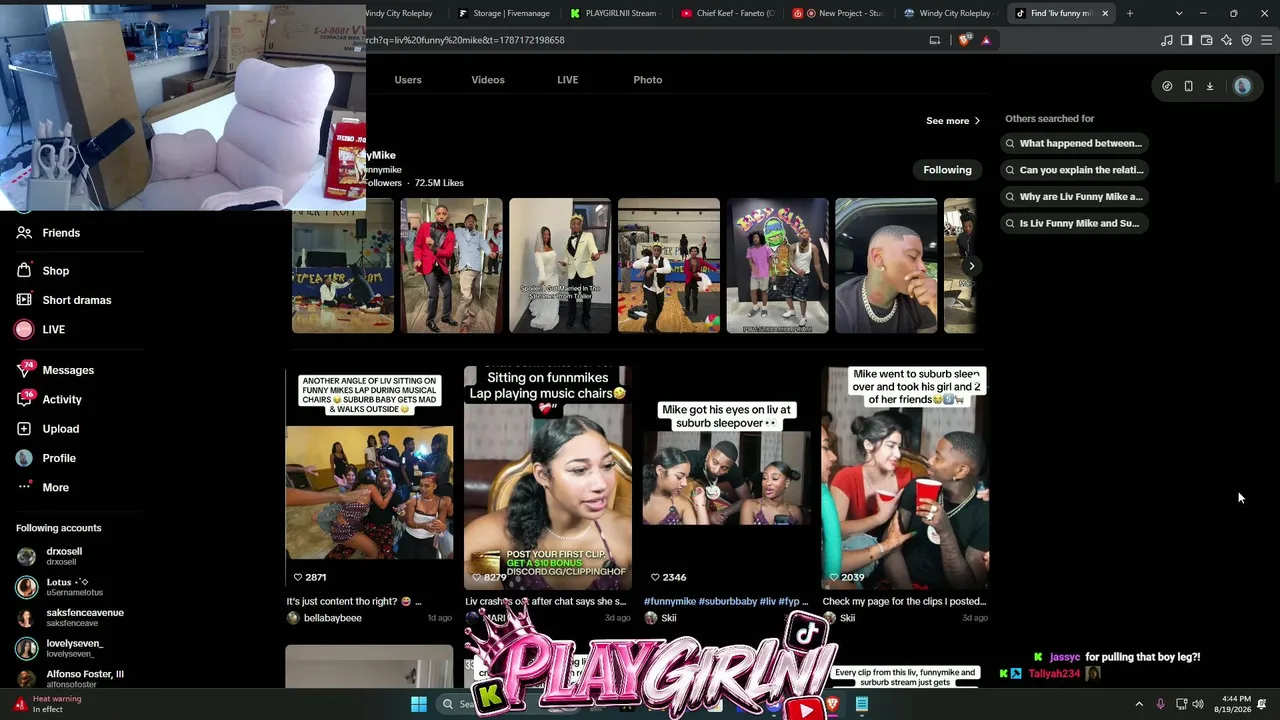Open bellababyeee's creator profile

pyautogui.click(x=324, y=618)
